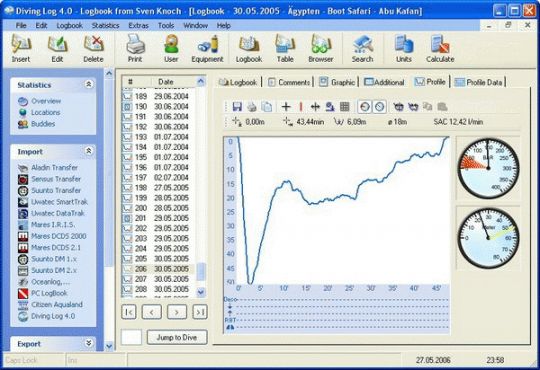The height and width of the screenshot is (370, 540).
Task: Click the Aladin Transfer import icon
Action: 23,168
